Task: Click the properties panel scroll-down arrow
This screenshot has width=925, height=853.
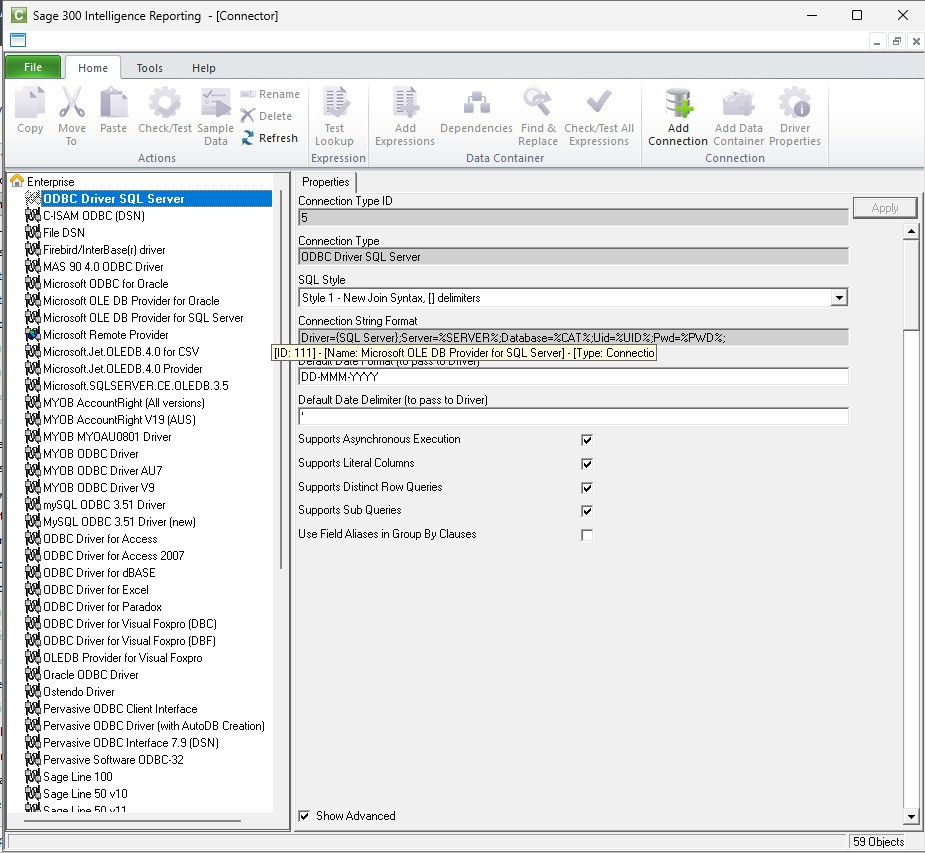Action: click(911, 817)
